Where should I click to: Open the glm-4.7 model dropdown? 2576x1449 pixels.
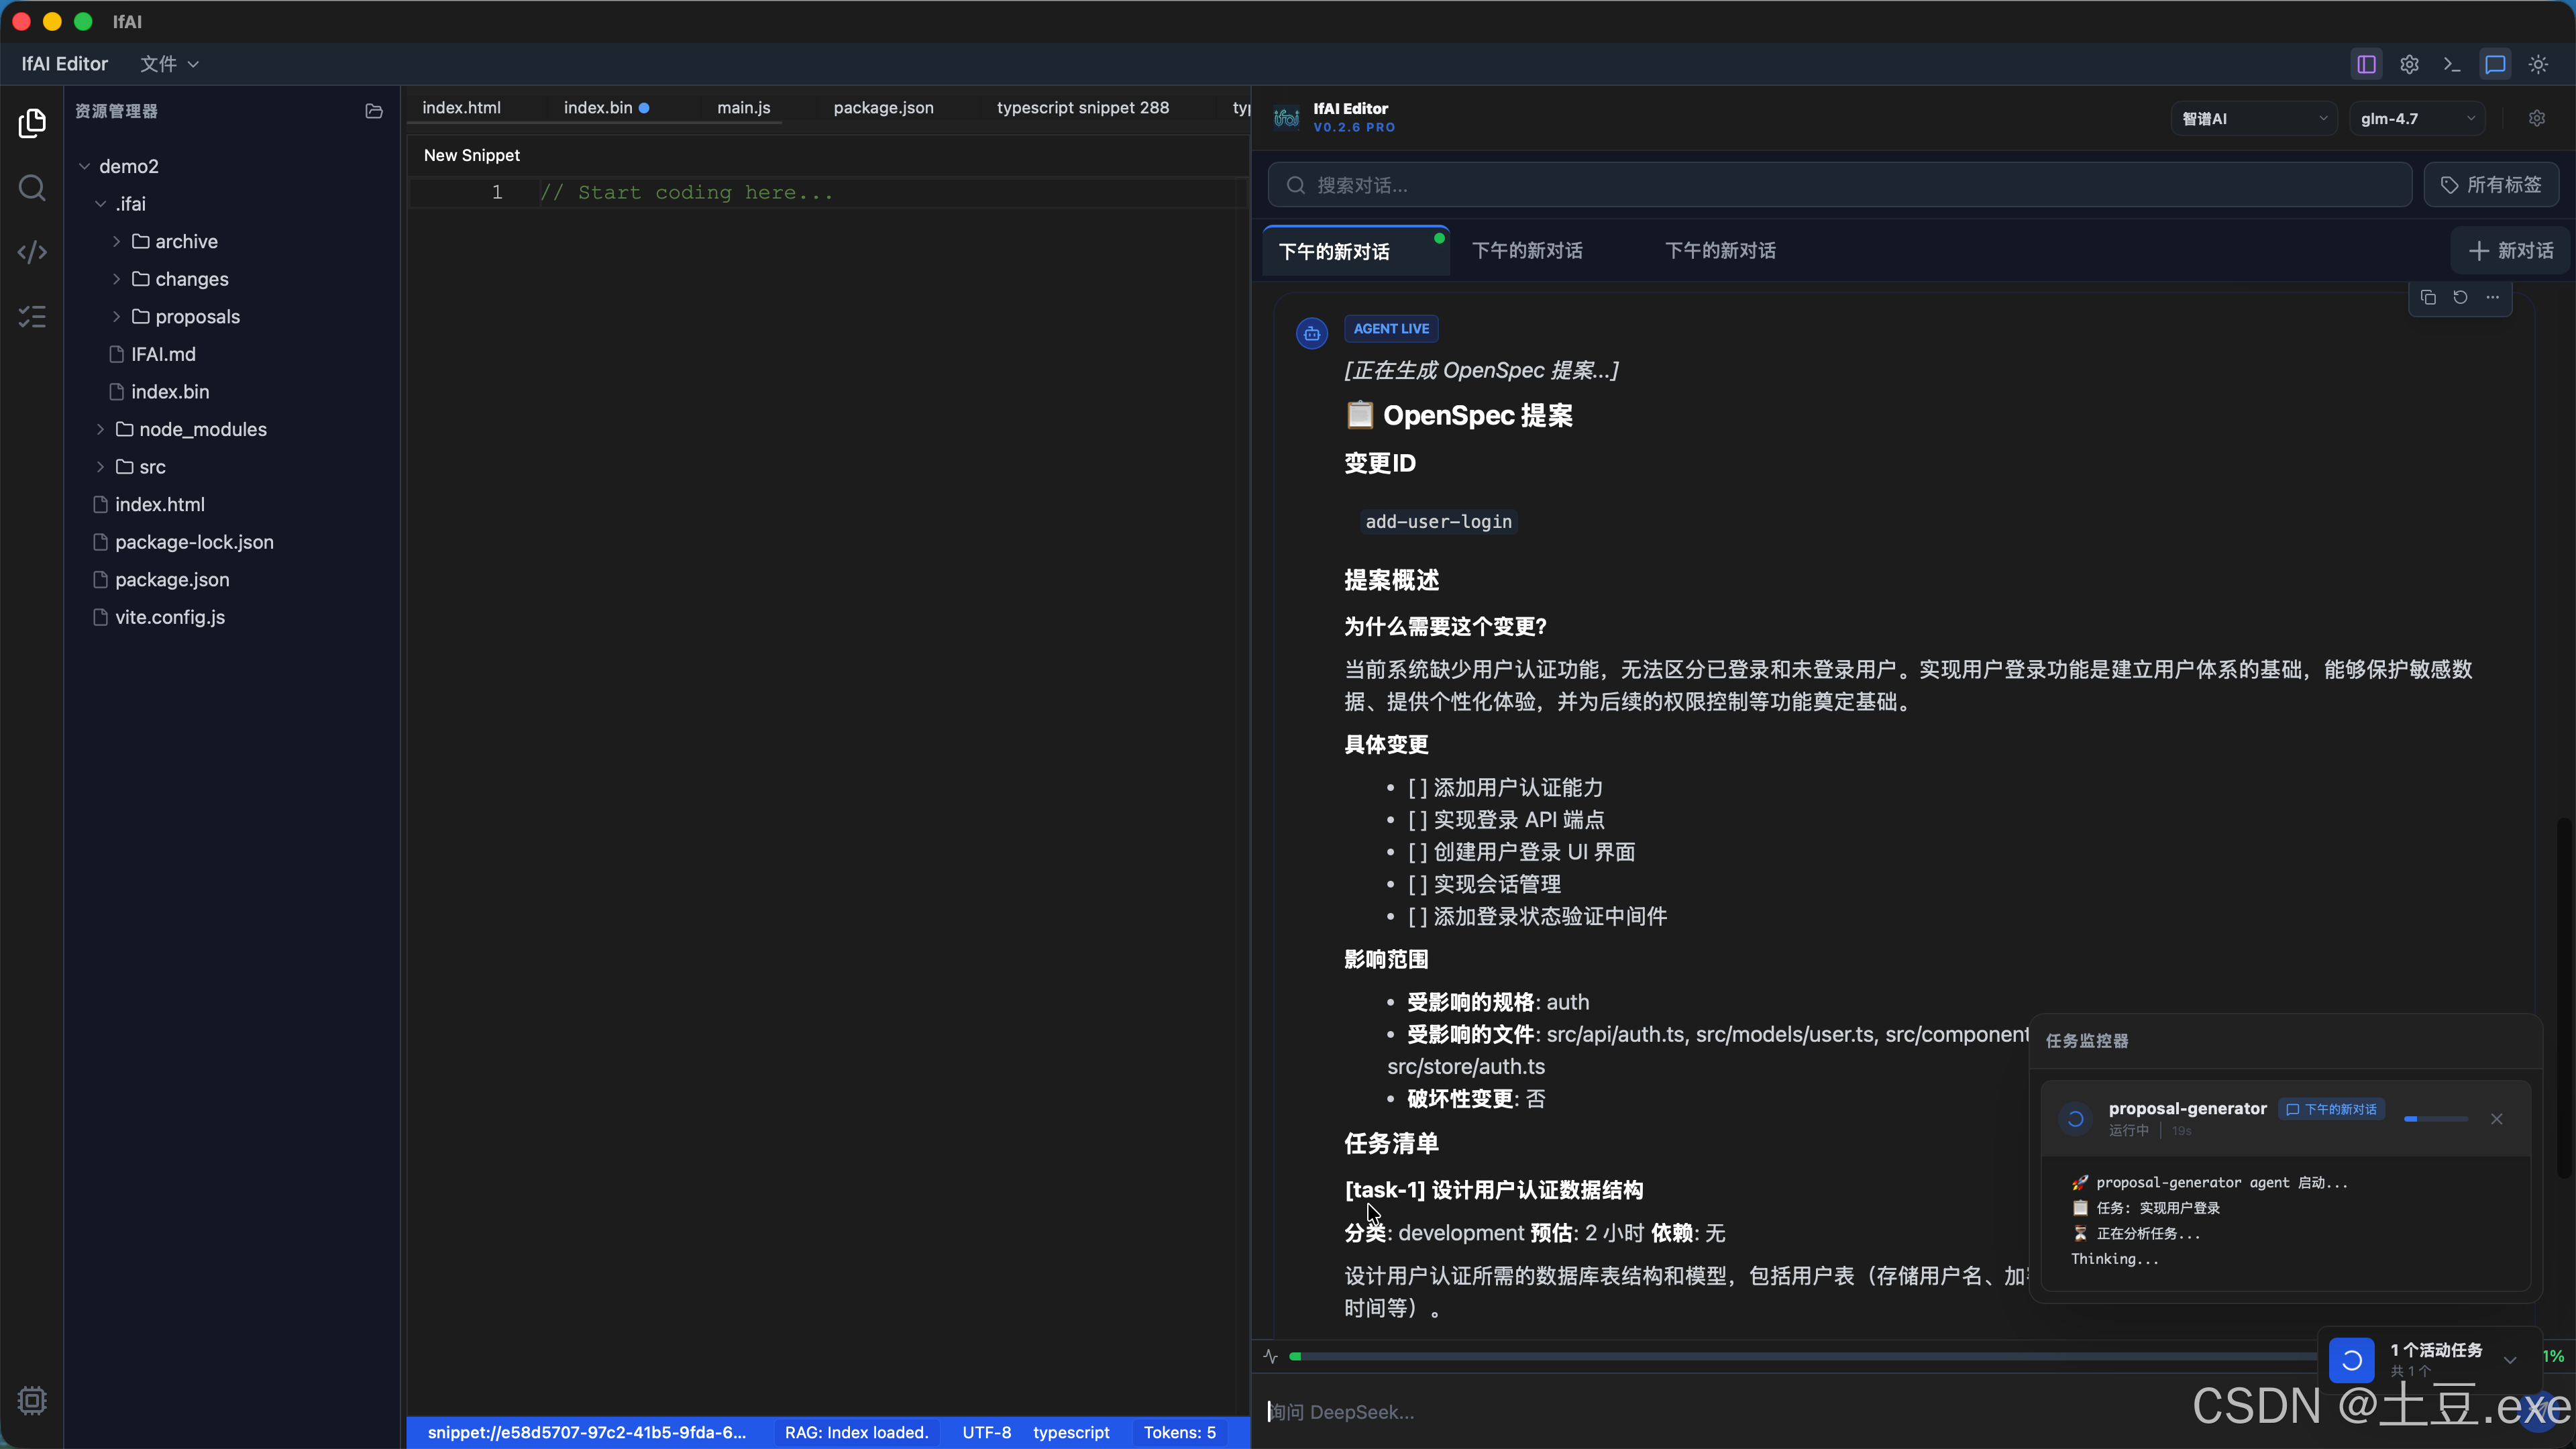click(2416, 118)
